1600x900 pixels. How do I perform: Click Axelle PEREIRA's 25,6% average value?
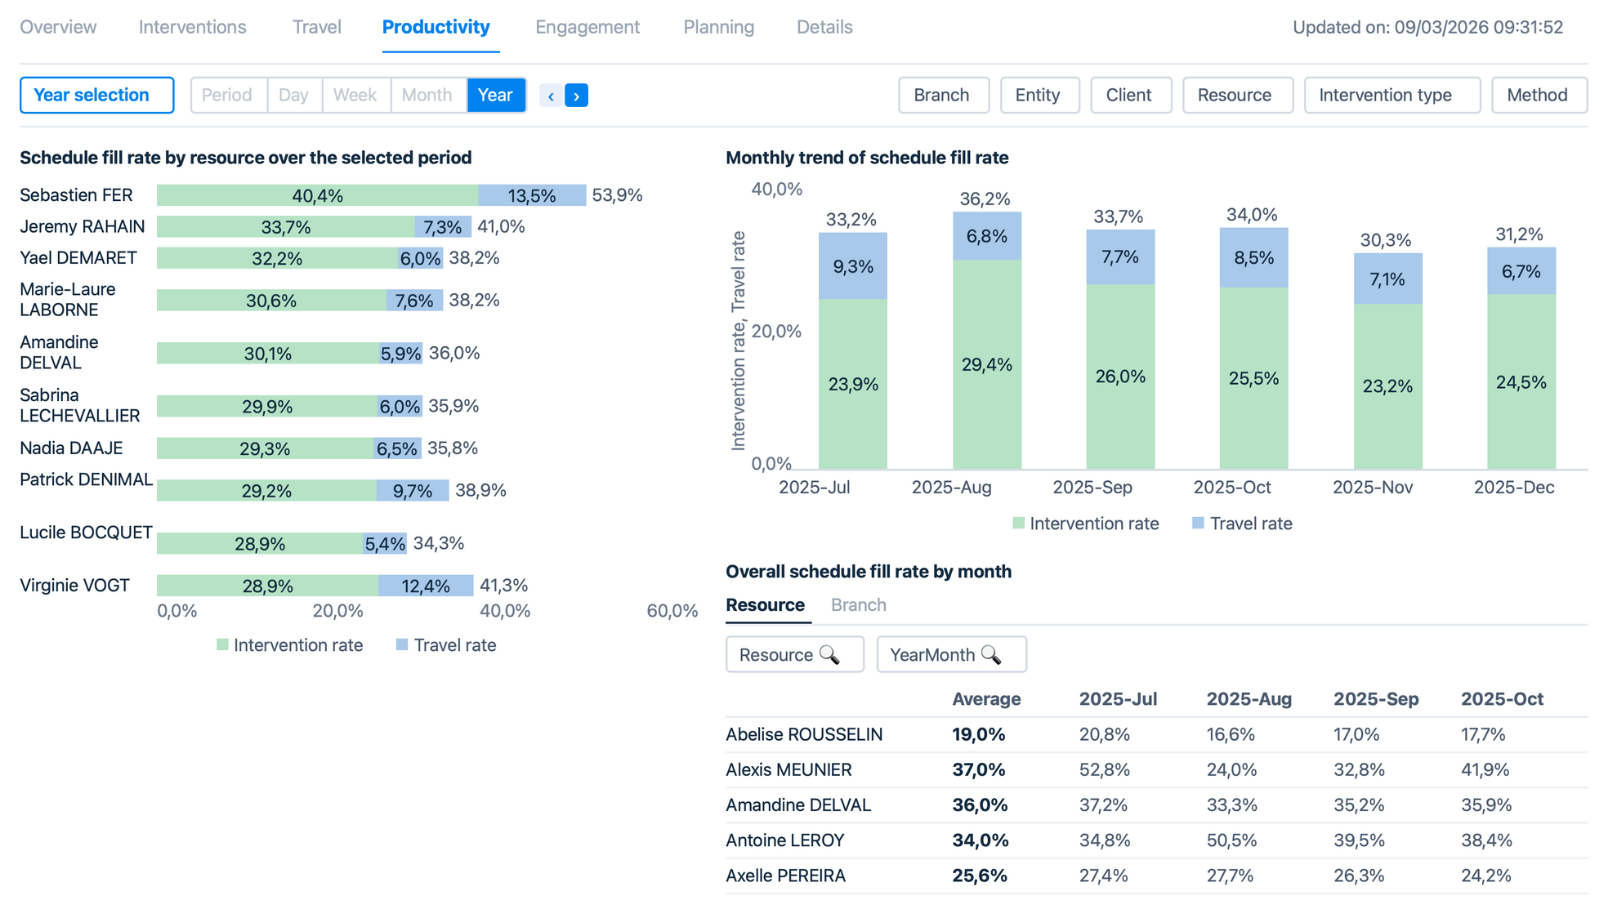pyautogui.click(x=979, y=876)
